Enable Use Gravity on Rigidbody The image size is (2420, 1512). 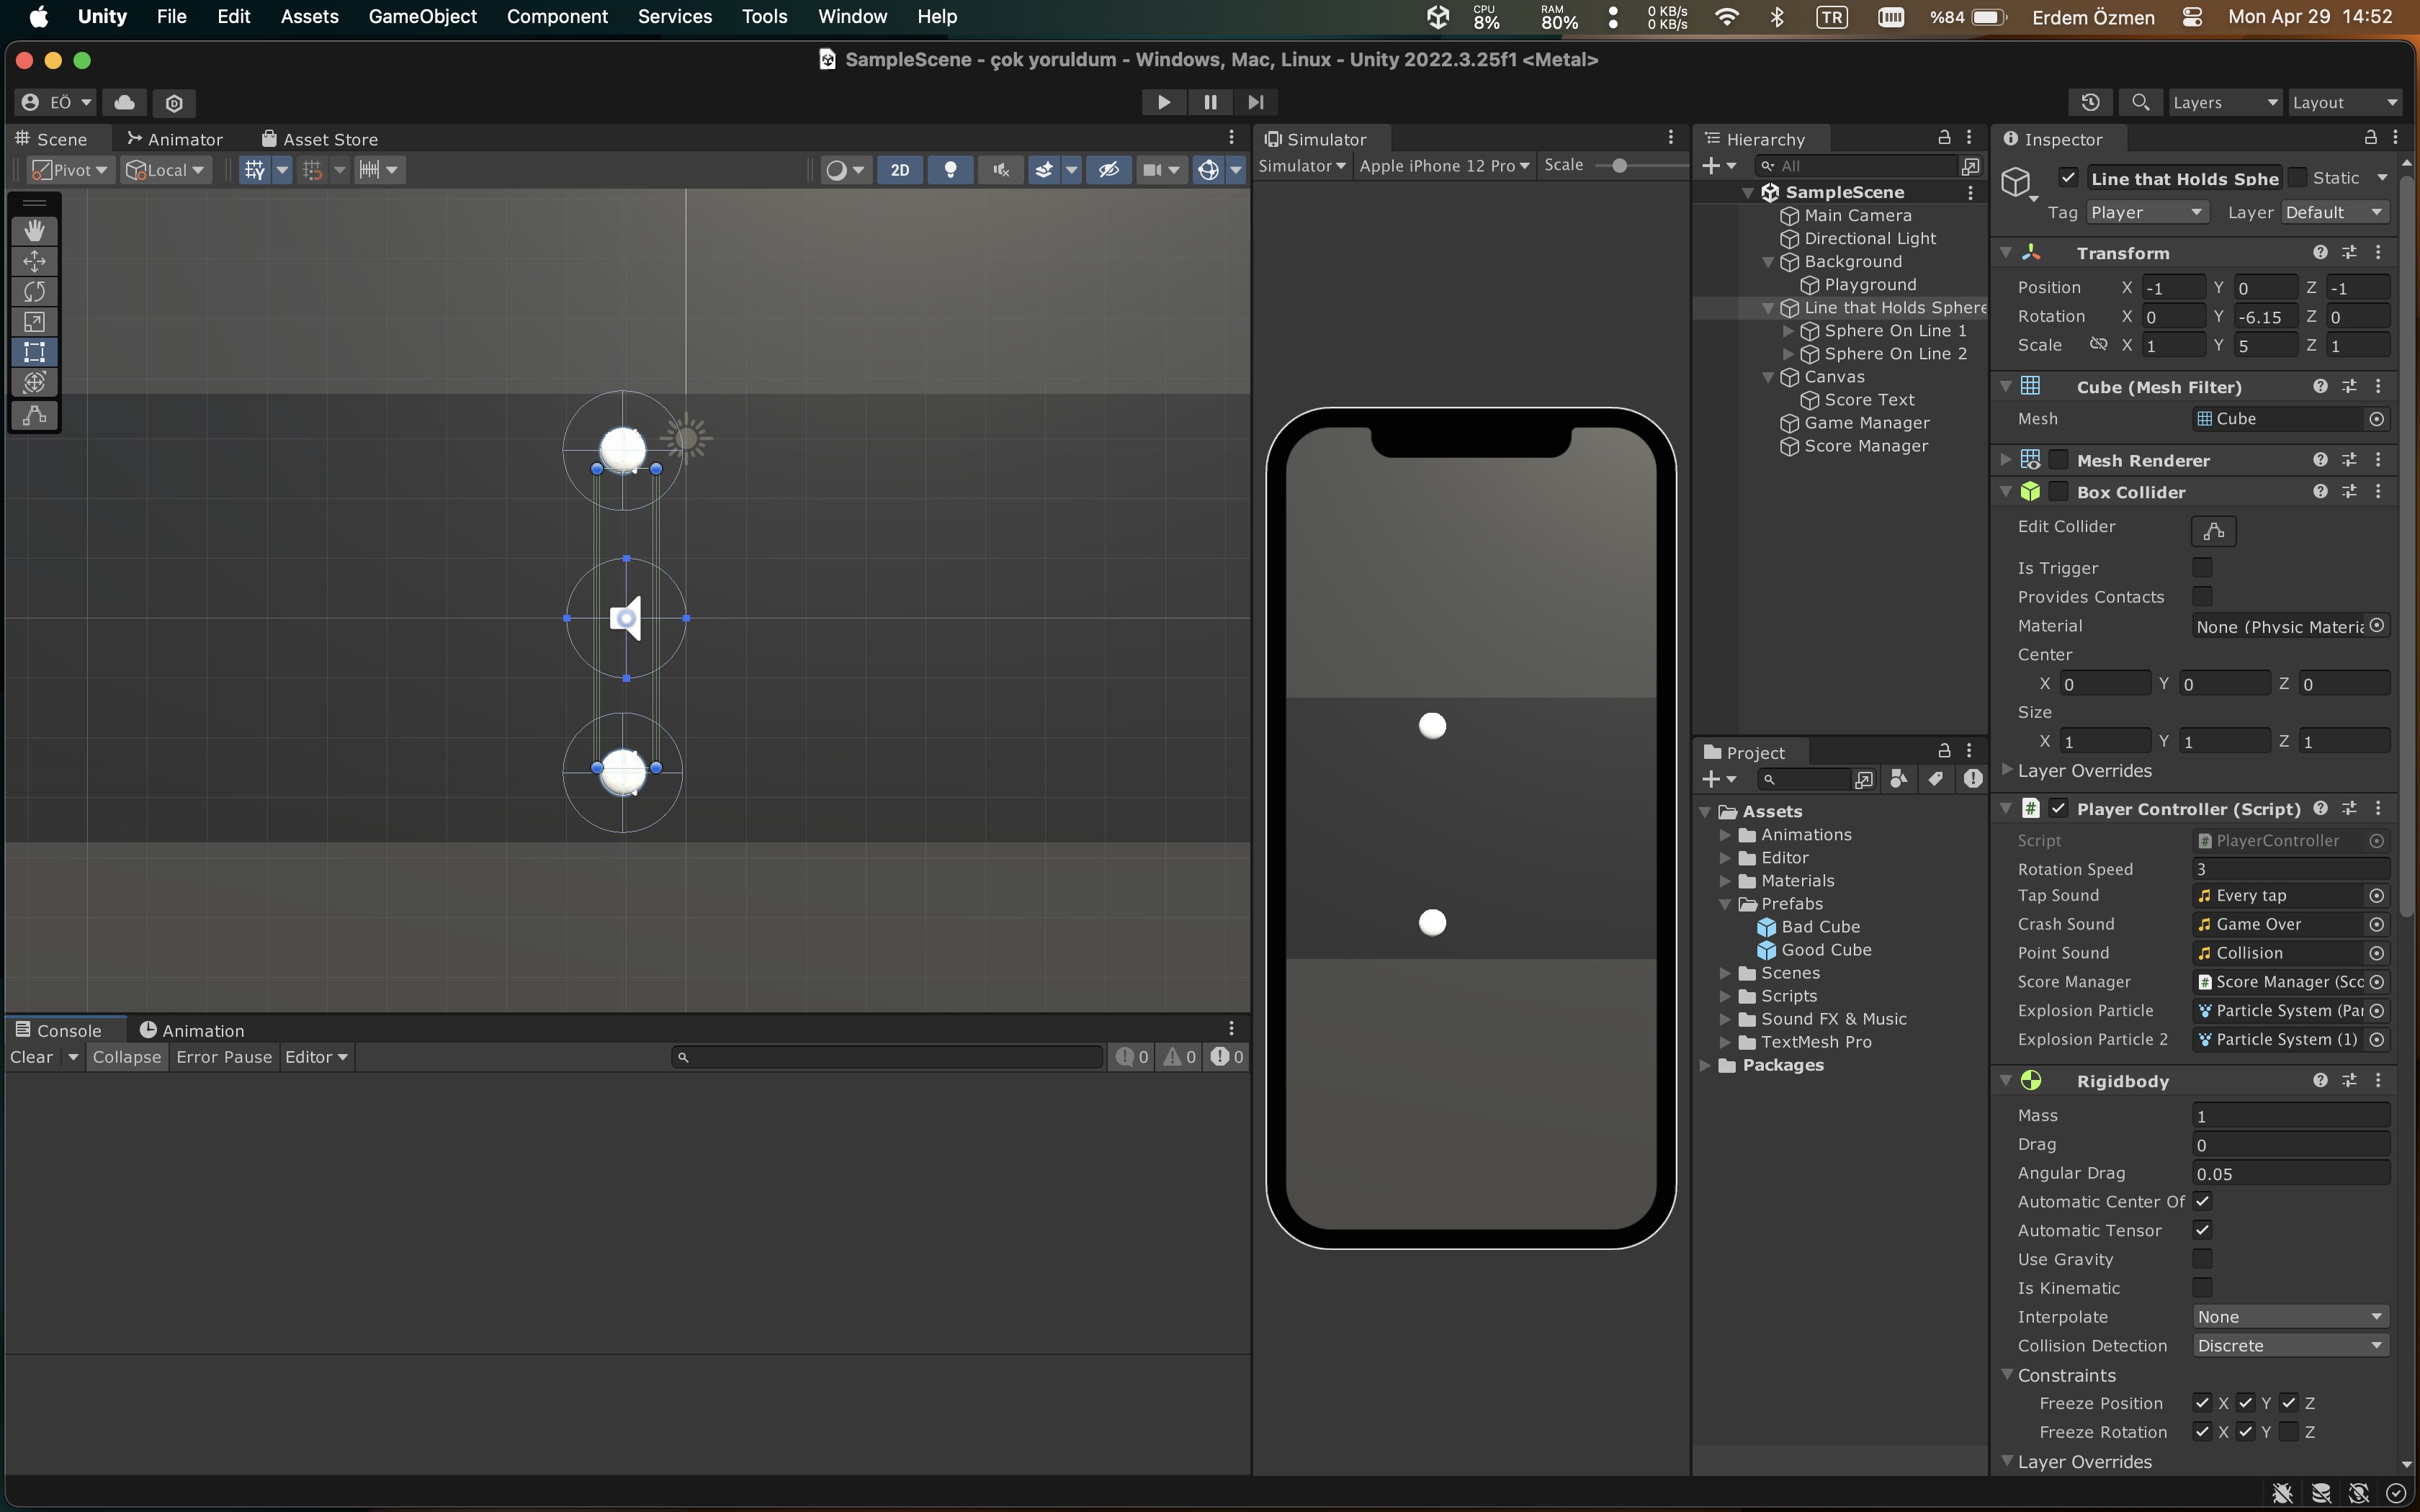click(2202, 1259)
